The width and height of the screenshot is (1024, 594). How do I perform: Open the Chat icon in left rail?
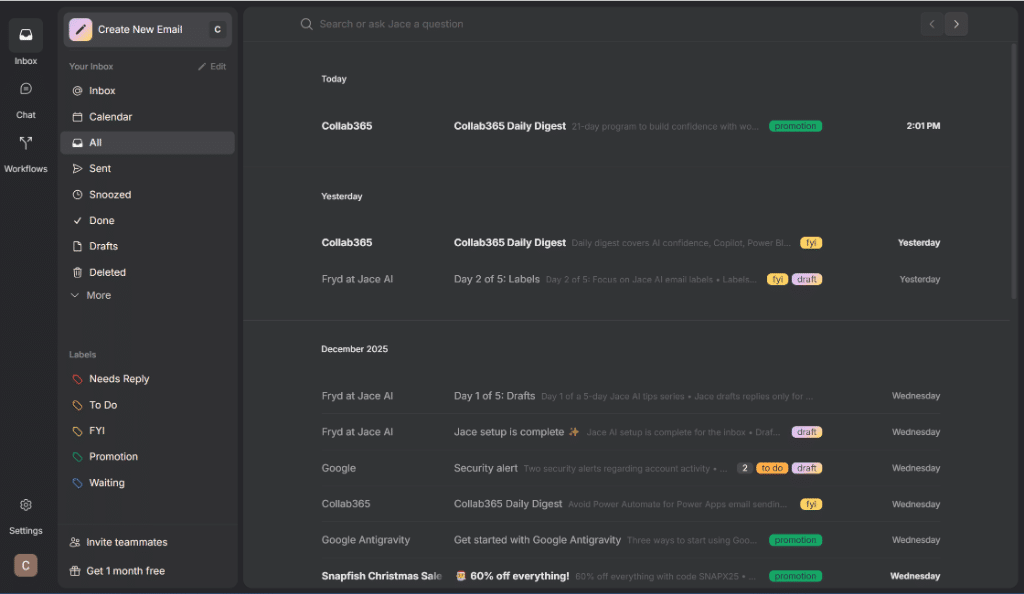(x=26, y=90)
